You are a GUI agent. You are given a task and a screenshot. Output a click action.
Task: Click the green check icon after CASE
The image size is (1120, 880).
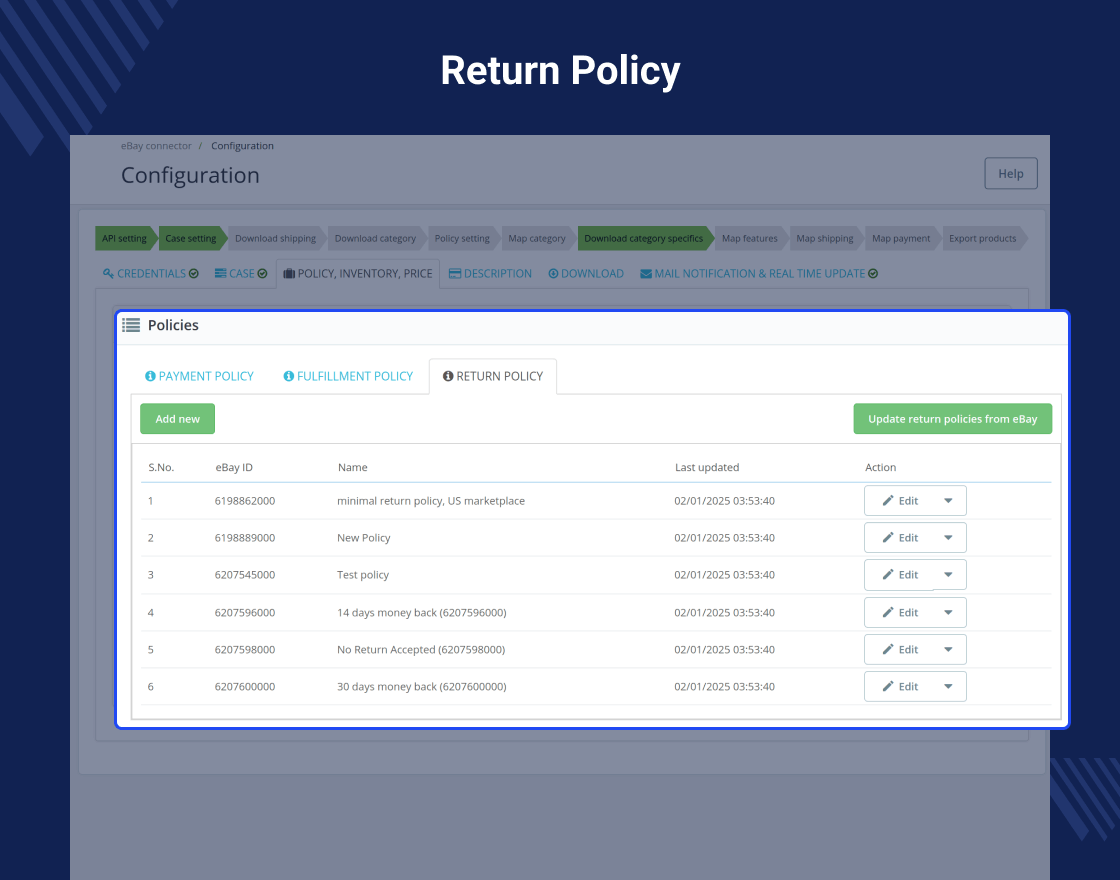[262, 274]
